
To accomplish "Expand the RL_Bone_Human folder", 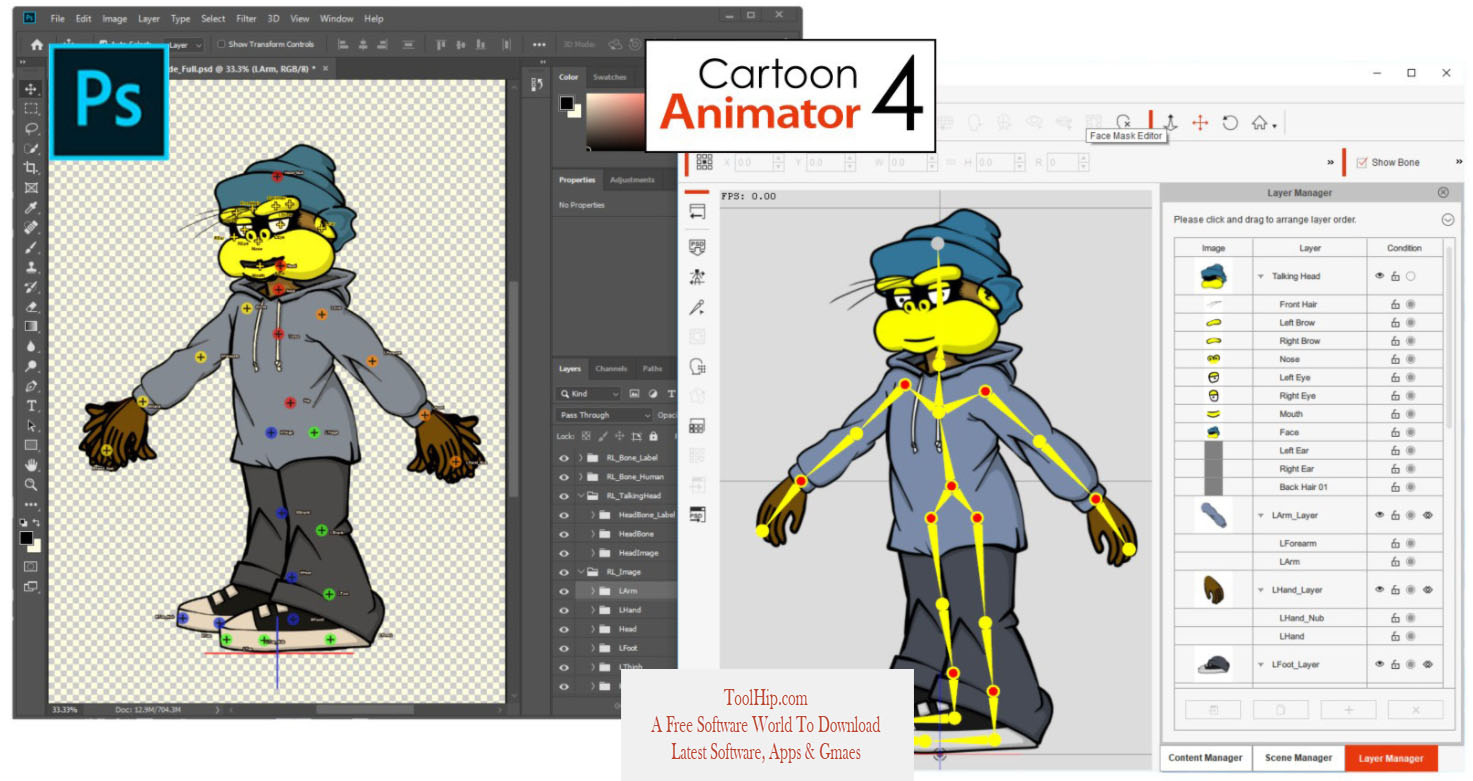I will coord(581,477).
